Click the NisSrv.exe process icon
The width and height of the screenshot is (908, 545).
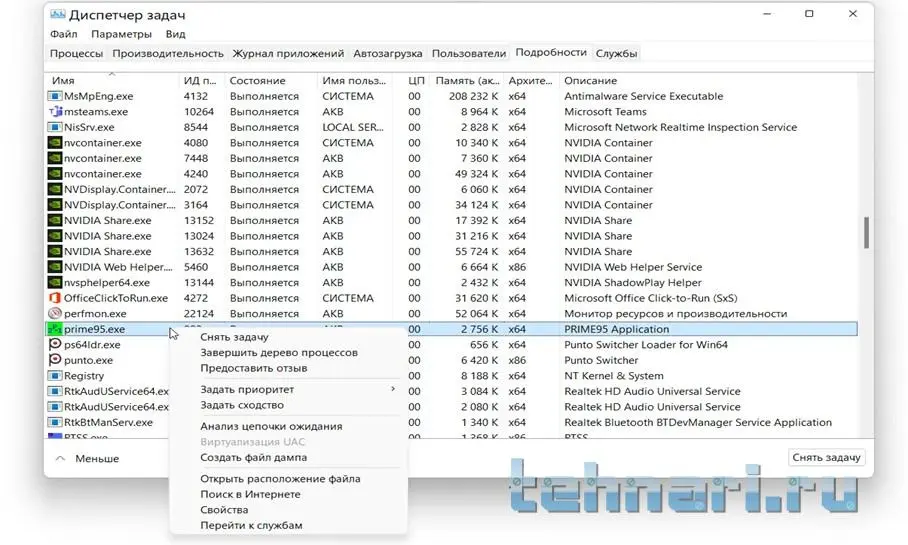coord(54,127)
